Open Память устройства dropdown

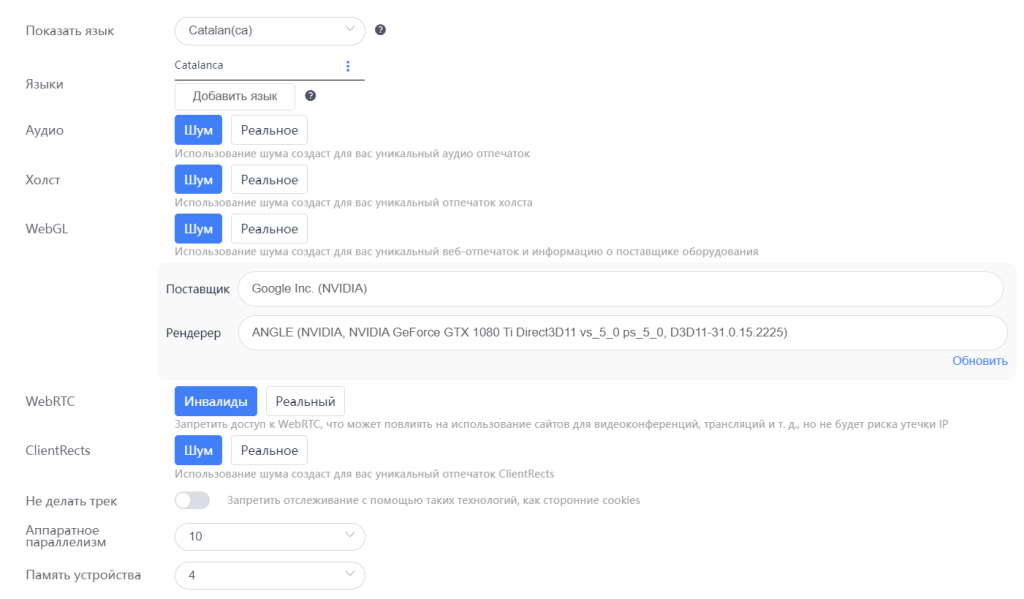(x=269, y=575)
